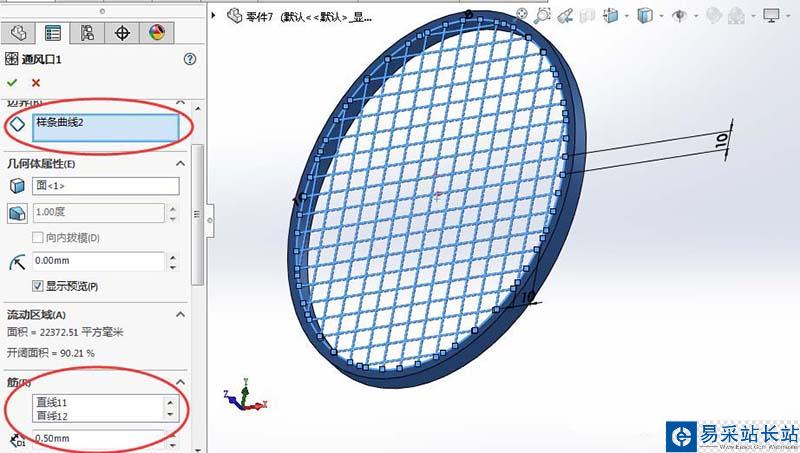Click the 通风口1 vent feature icon
Image resolution: width=800 pixels, height=453 pixels.
pos(11,59)
